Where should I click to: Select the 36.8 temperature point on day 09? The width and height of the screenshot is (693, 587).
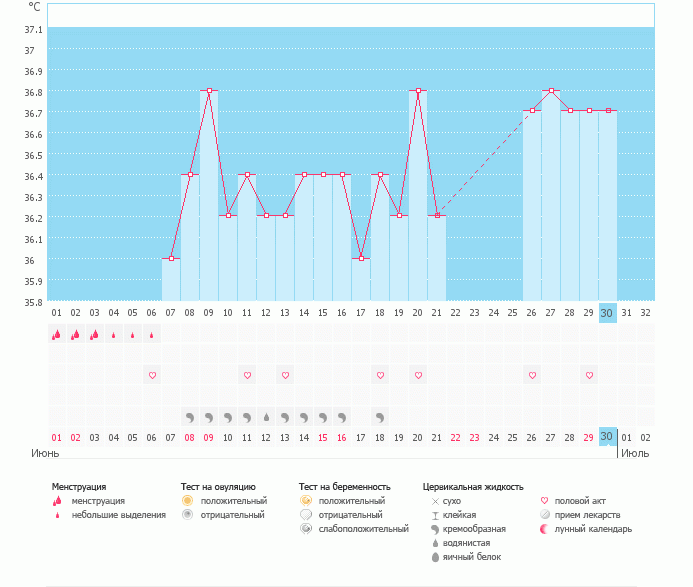coord(209,91)
